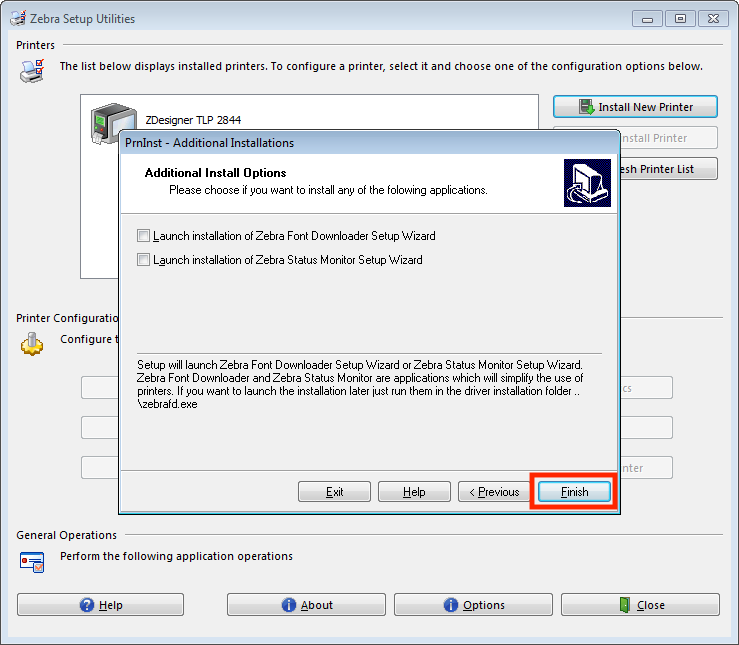Open the About button at bottom
The width and height of the screenshot is (739, 645).
tap(306, 604)
